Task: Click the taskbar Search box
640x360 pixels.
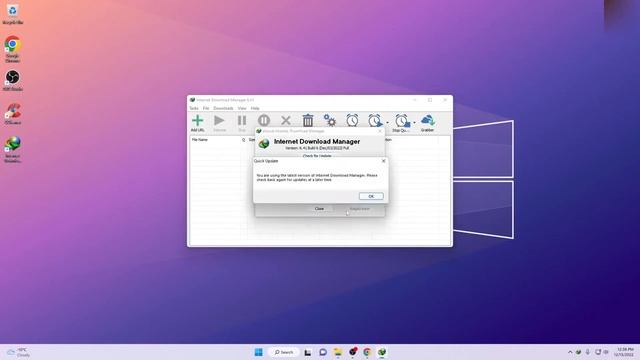Action: tap(284, 352)
